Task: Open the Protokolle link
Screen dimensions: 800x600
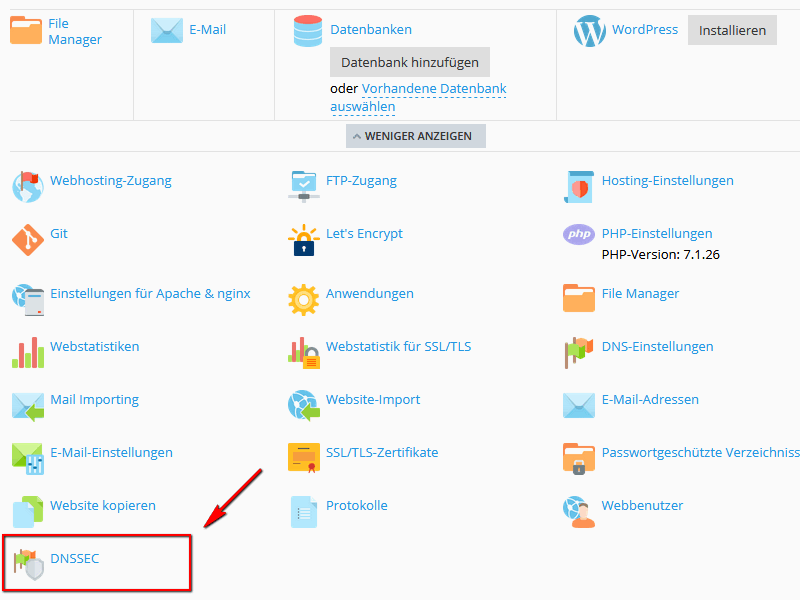Action: 356,506
